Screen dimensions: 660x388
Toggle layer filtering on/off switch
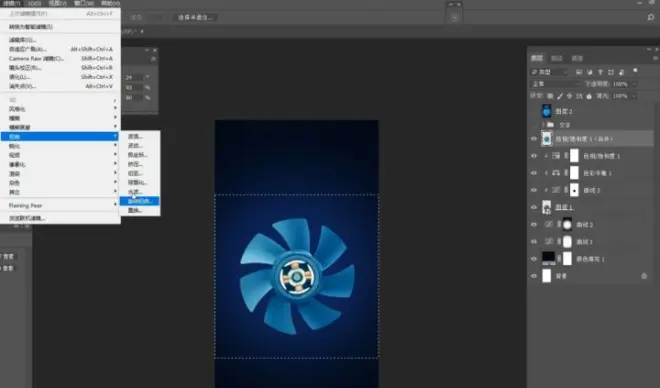point(635,70)
